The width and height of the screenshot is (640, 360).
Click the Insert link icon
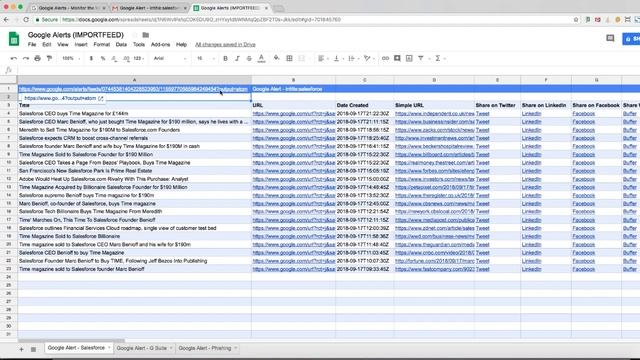385,58
